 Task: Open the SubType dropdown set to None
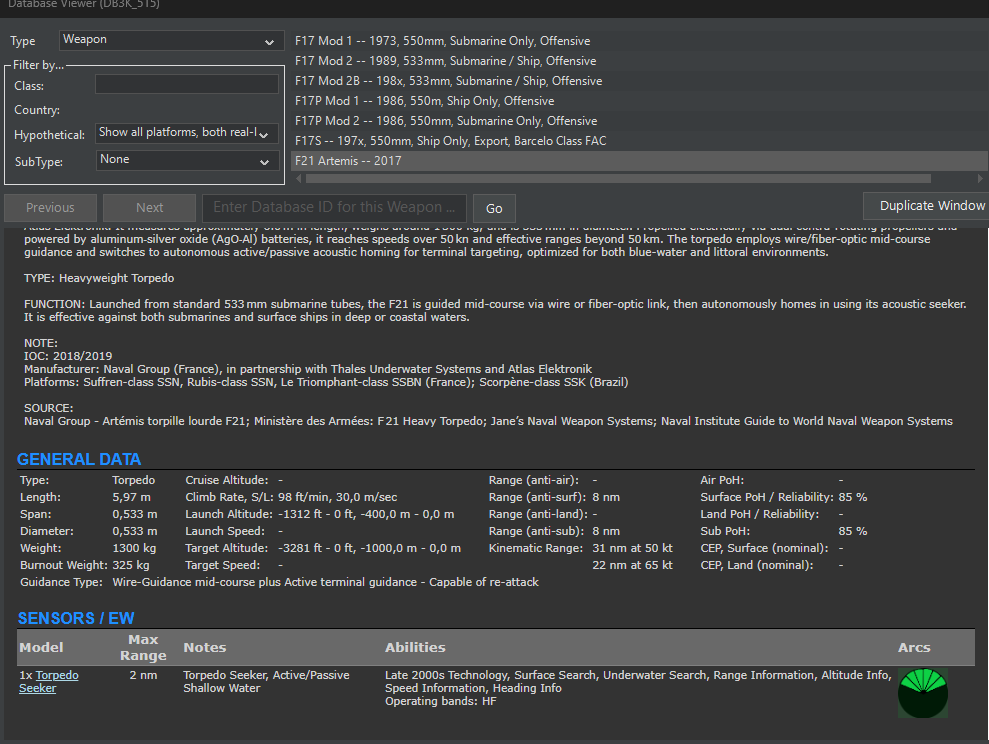point(187,160)
